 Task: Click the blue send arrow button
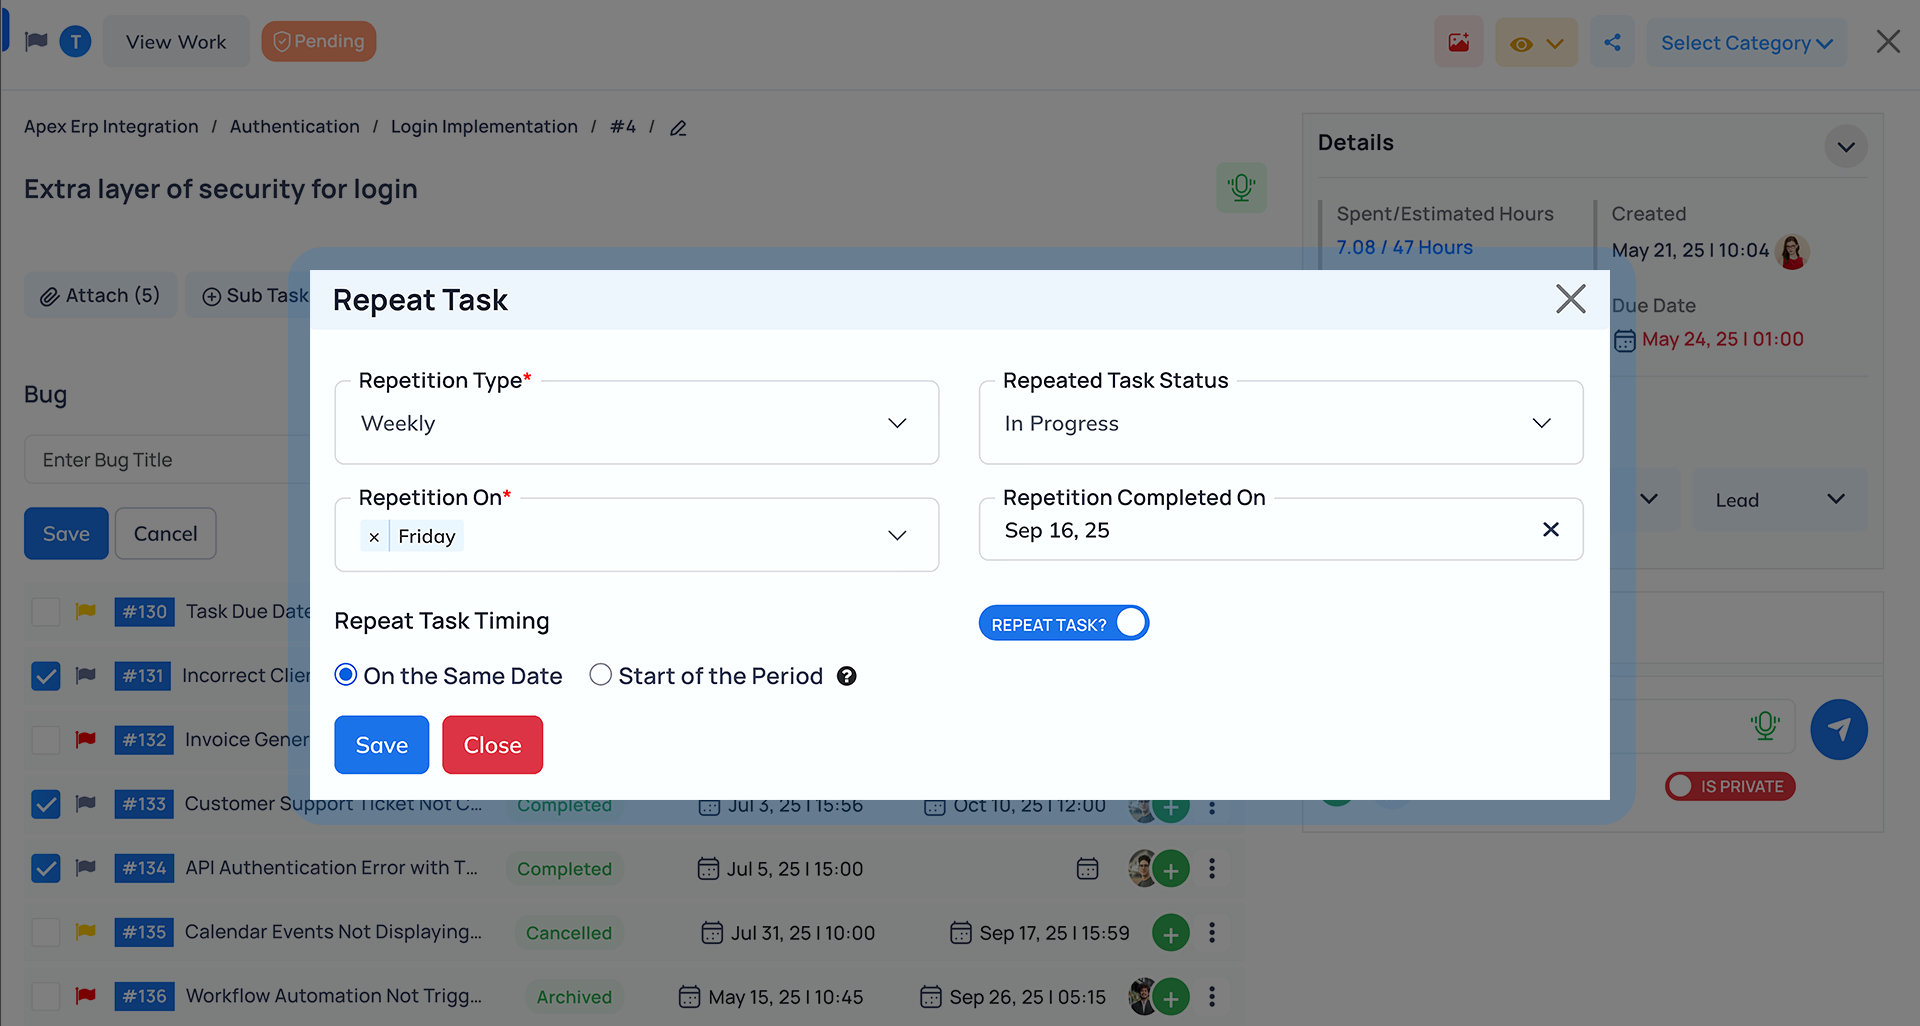point(1838,729)
